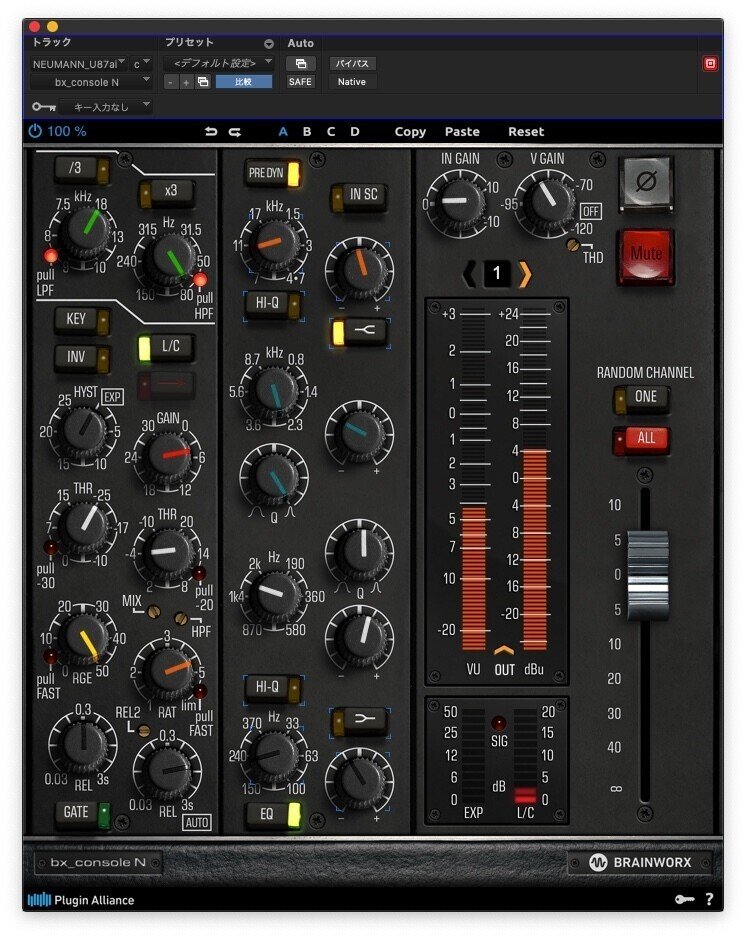Click next channel orange arrow
Image resolution: width=746 pixels, height=938 pixels.
click(x=525, y=273)
